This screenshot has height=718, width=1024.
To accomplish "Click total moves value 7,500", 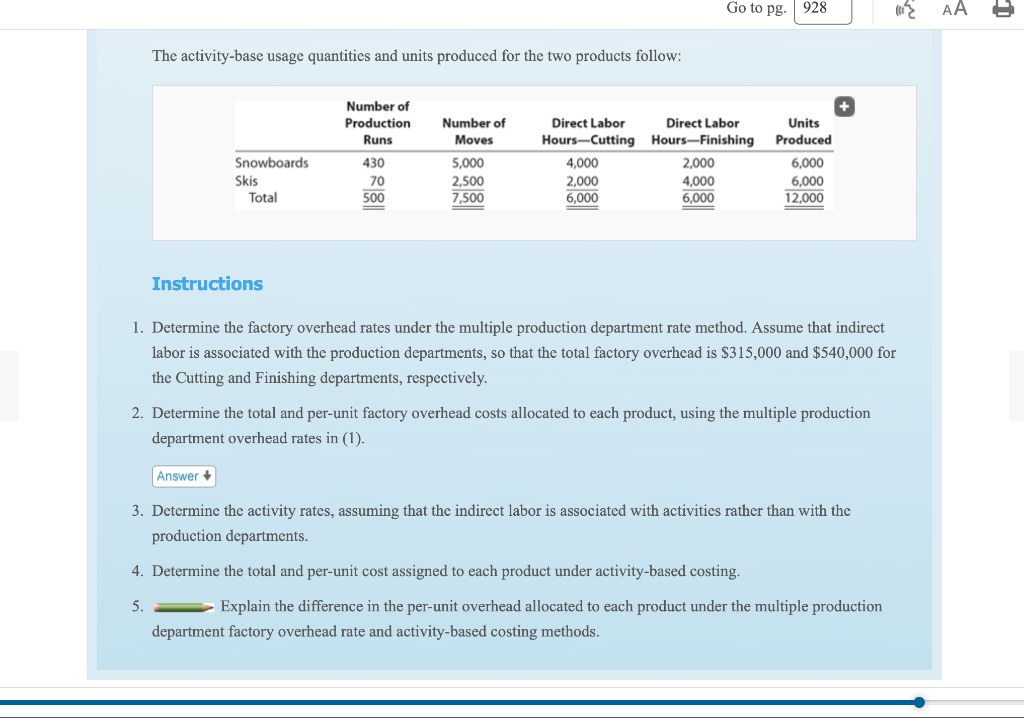I will [468, 197].
